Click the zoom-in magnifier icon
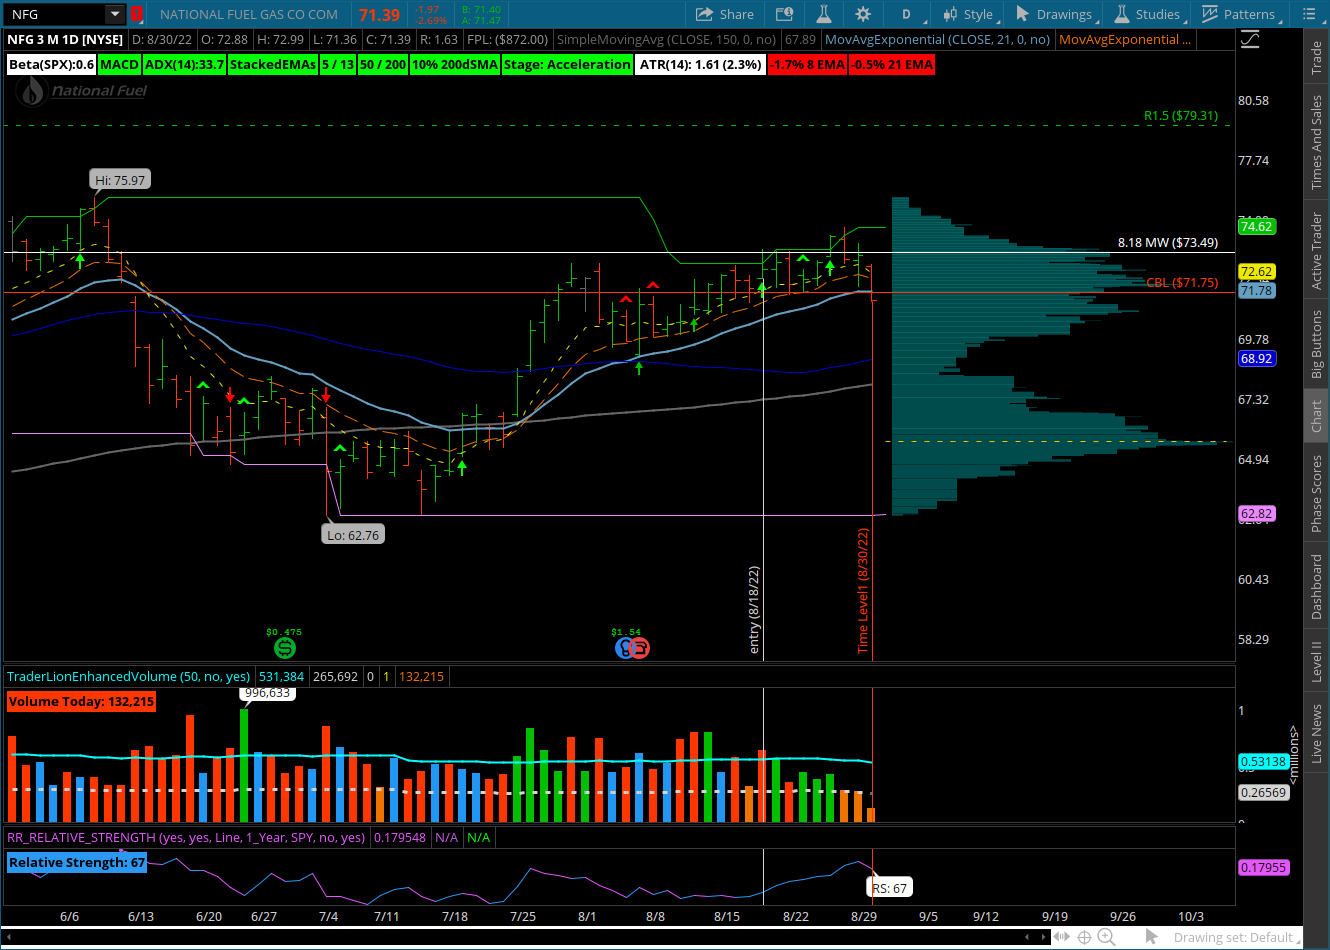Viewport: 1330px width, 950px height. tap(1106, 937)
